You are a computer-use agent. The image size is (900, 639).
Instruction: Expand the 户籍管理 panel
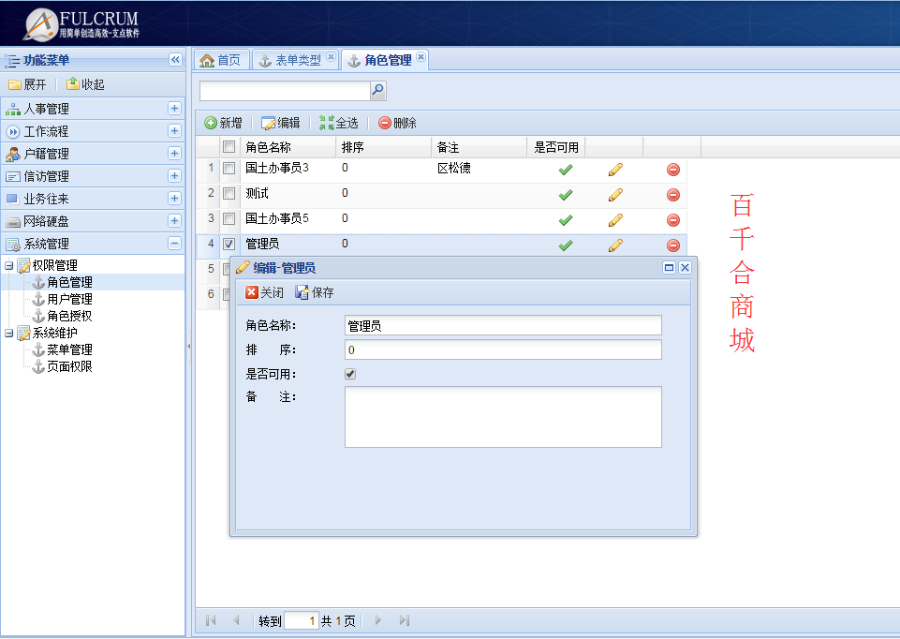[x=174, y=153]
